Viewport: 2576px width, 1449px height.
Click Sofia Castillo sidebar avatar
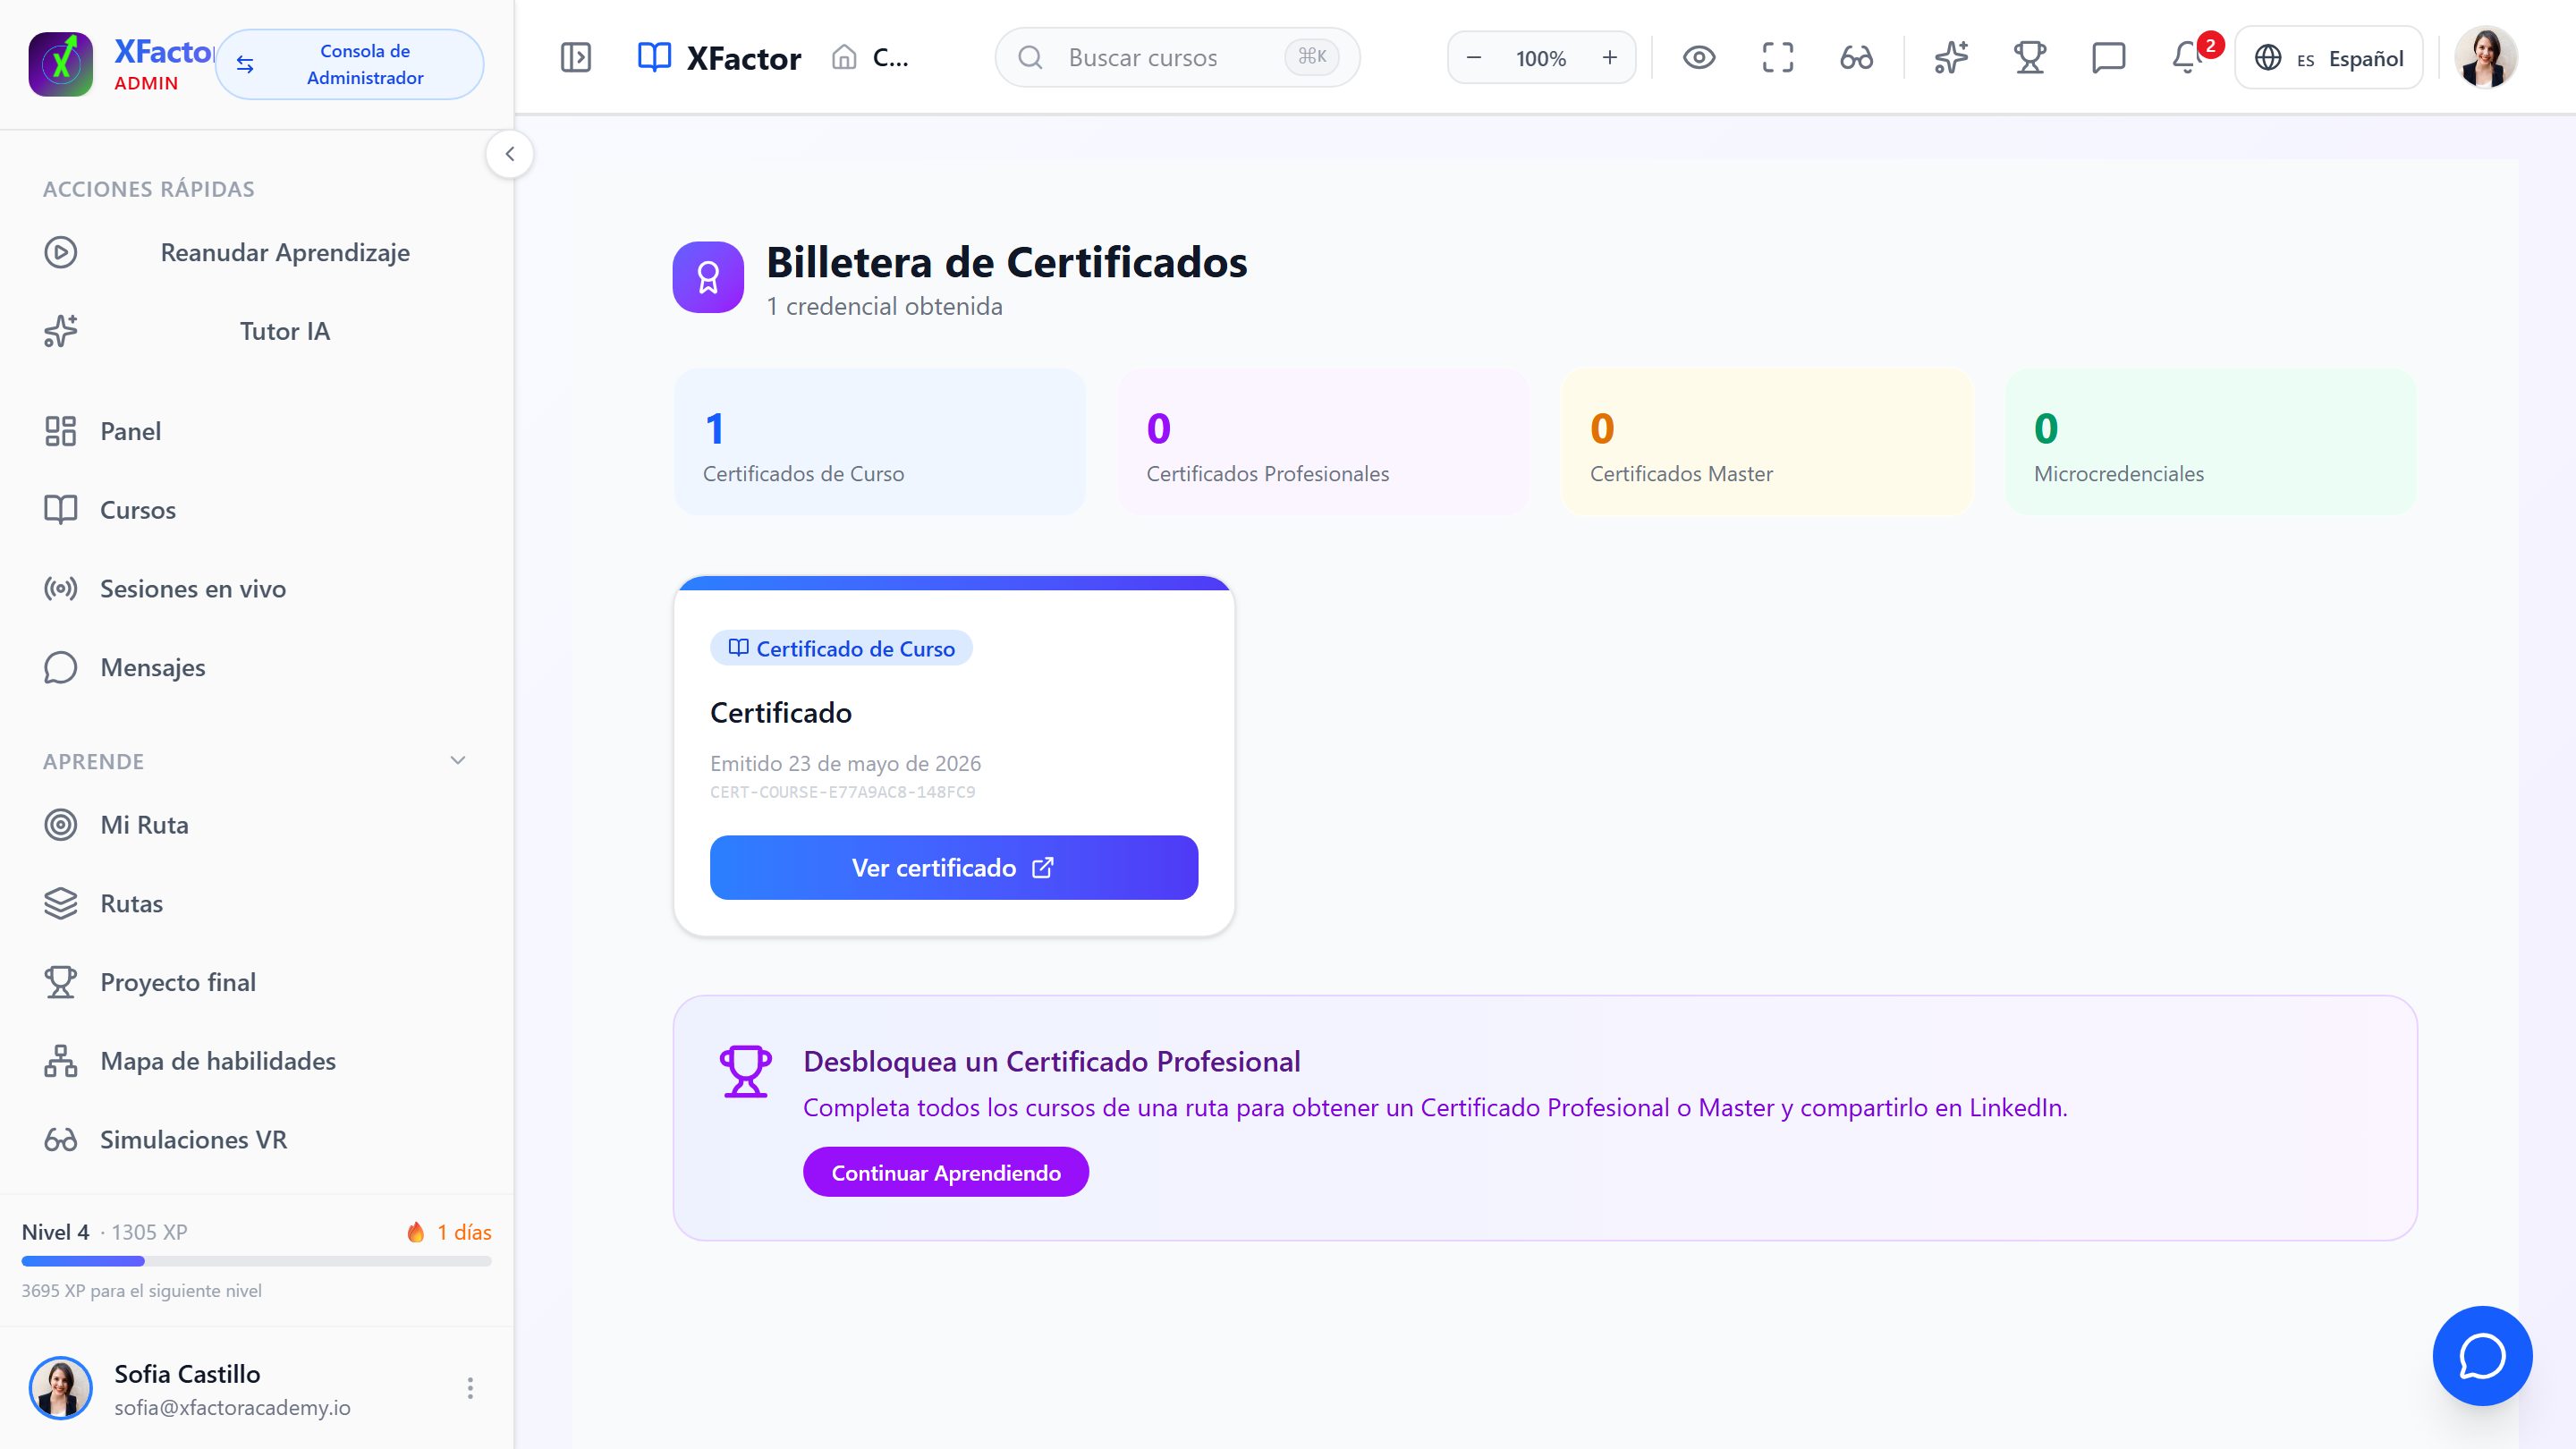pos(60,1388)
